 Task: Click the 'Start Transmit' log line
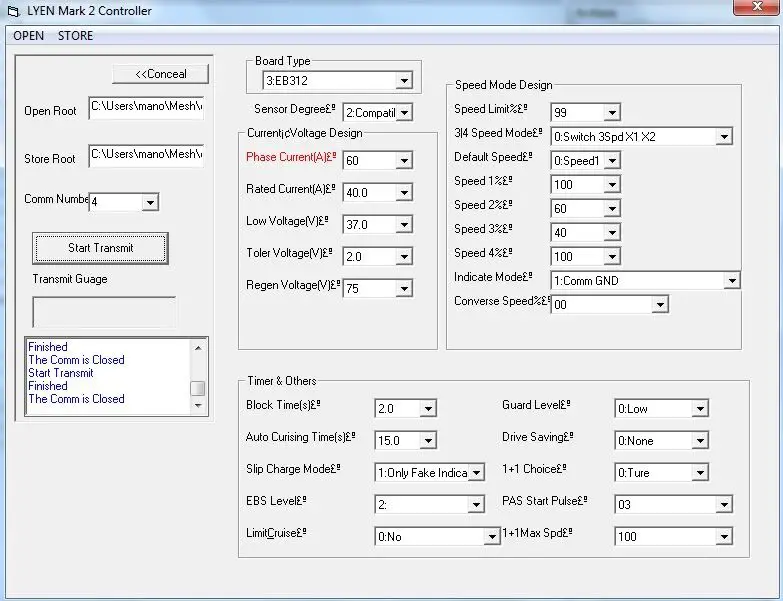pyautogui.click(x=60, y=373)
